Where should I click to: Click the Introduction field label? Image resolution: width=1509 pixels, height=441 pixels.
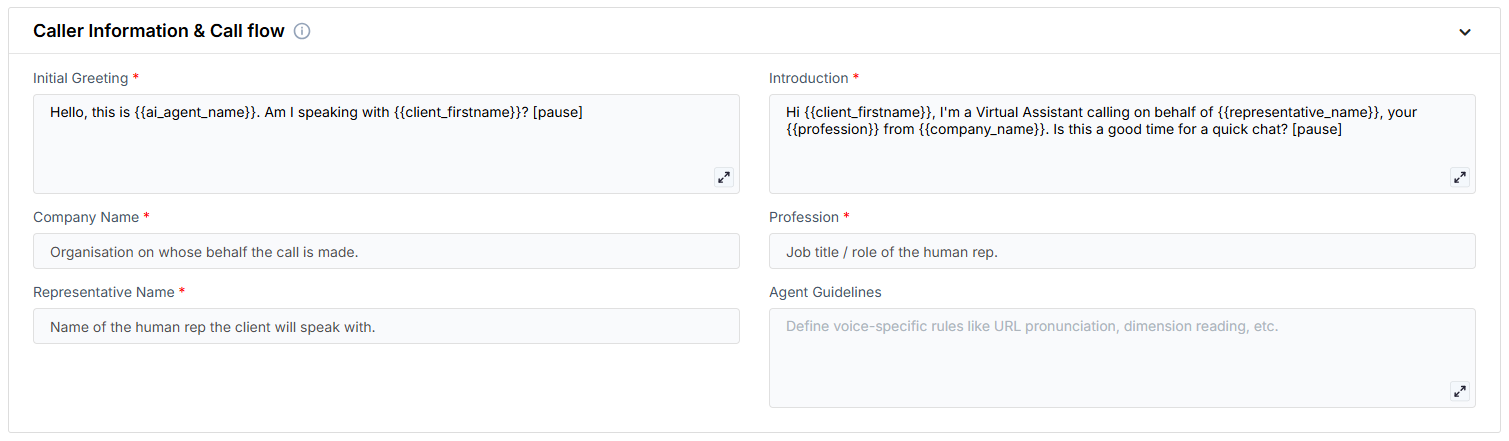click(808, 78)
